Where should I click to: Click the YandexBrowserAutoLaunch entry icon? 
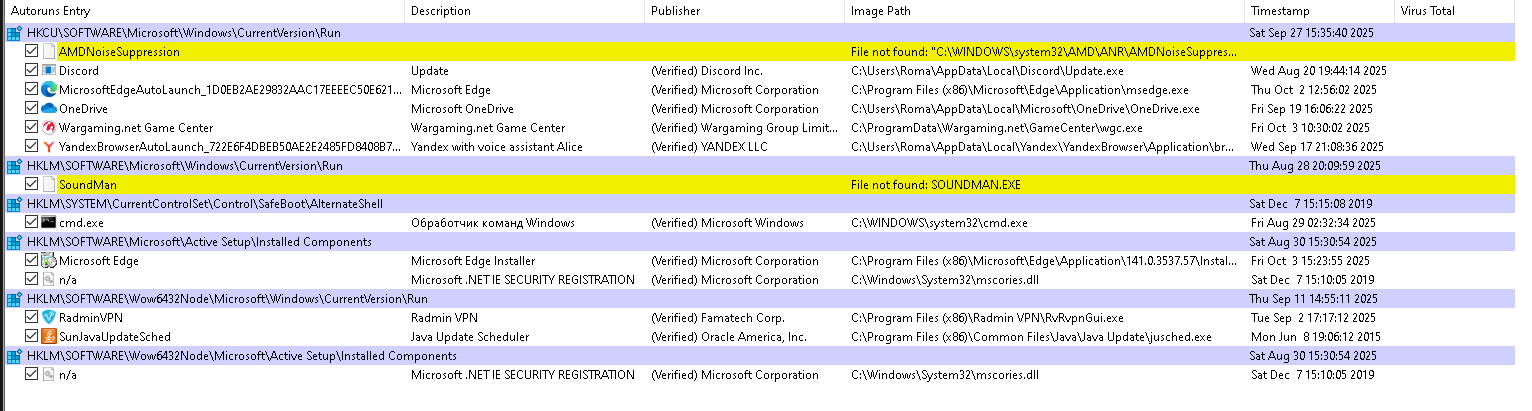pos(49,147)
